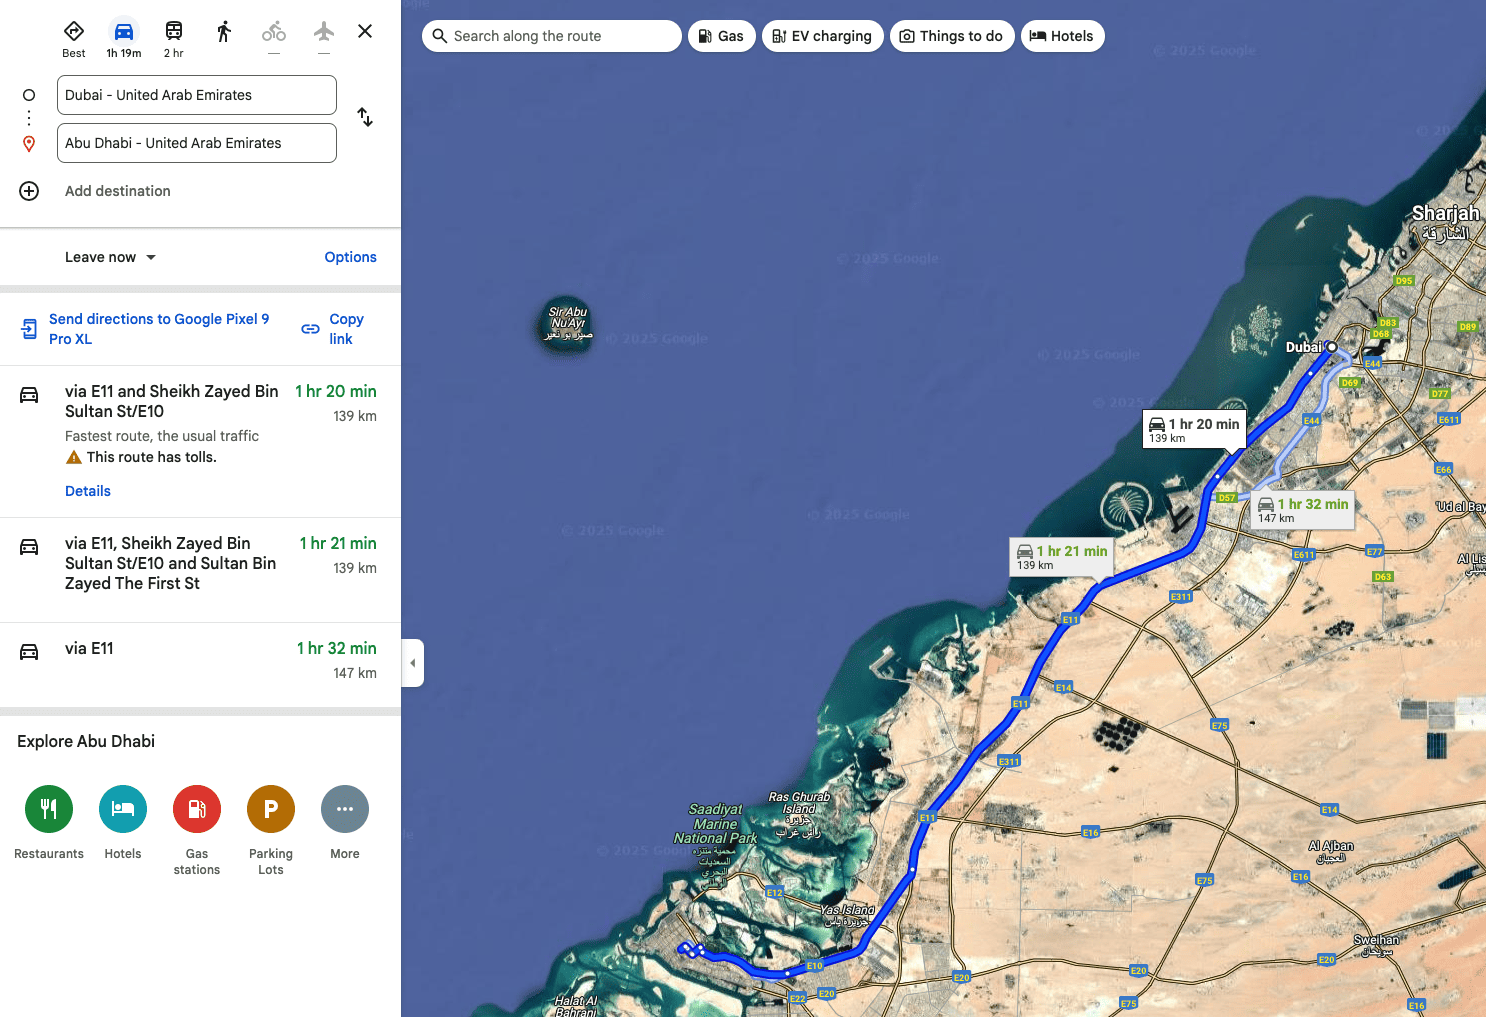The width and height of the screenshot is (1486, 1017).
Task: Click Explore Abu Dhabi heading
Action: click(x=86, y=741)
